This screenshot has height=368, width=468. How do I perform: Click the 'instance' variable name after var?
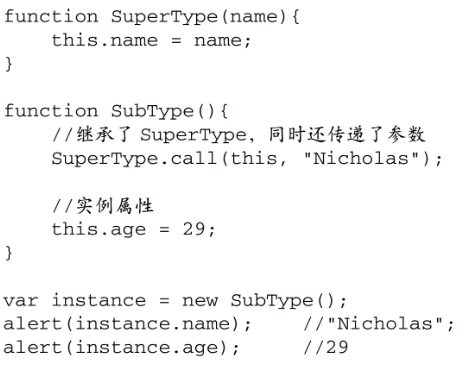[99, 300]
